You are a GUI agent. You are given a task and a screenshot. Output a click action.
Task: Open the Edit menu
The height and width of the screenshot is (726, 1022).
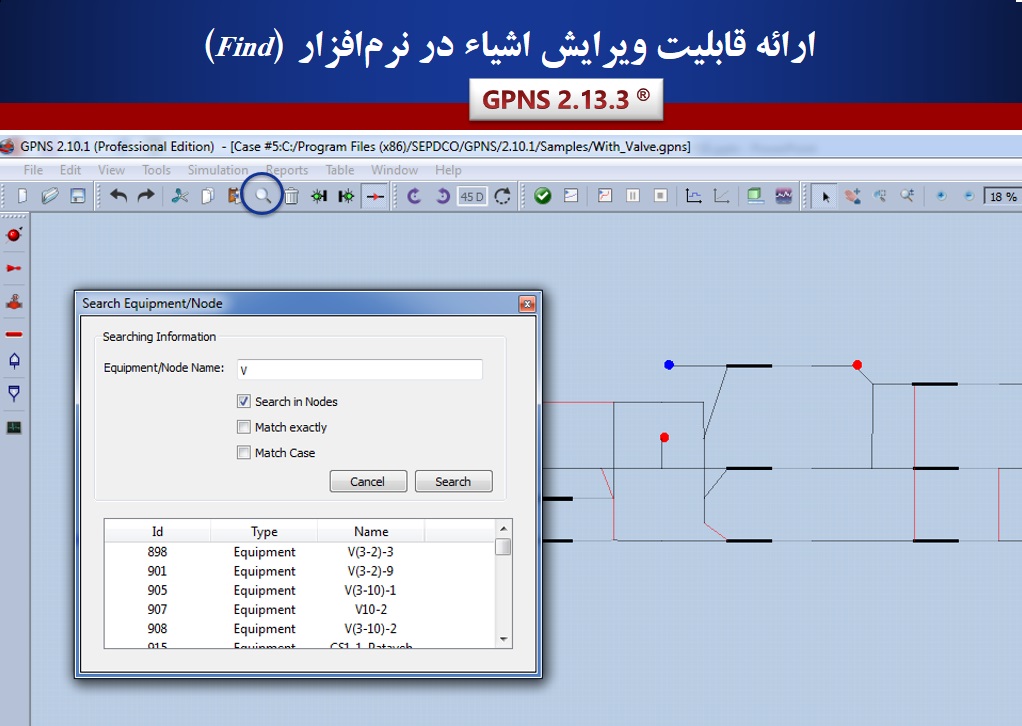[70, 170]
